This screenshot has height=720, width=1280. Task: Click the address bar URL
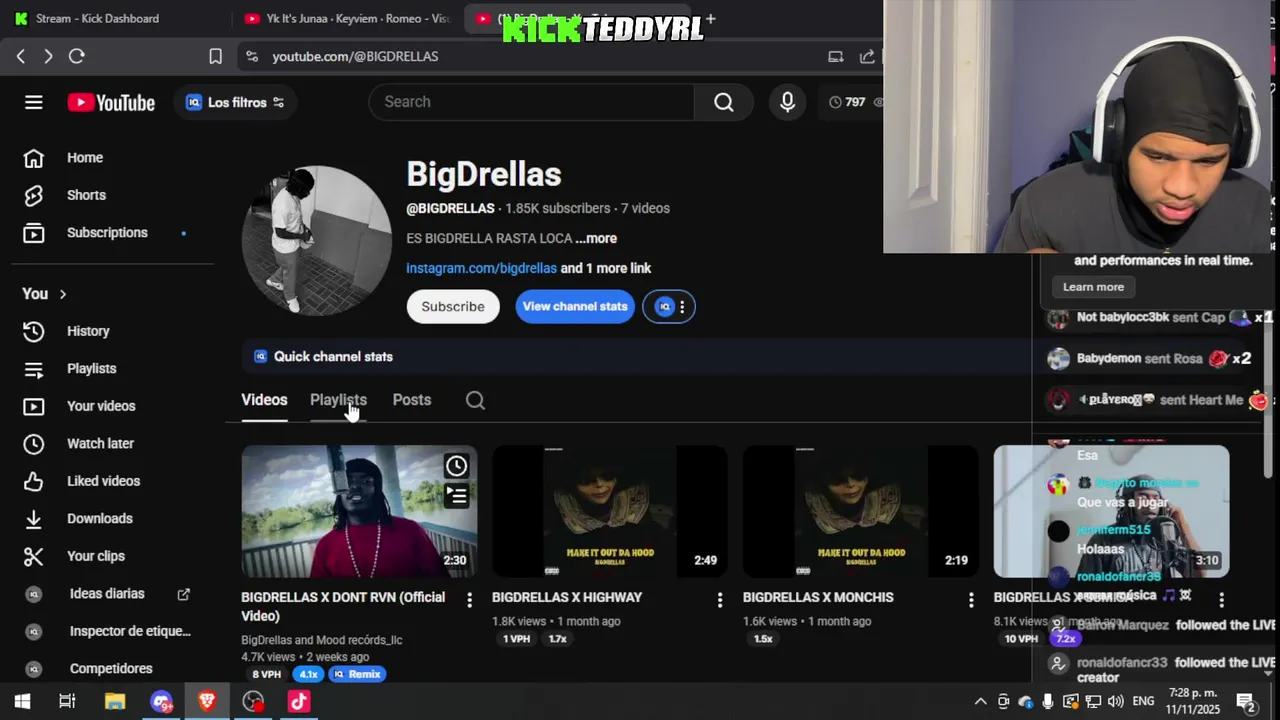(355, 56)
